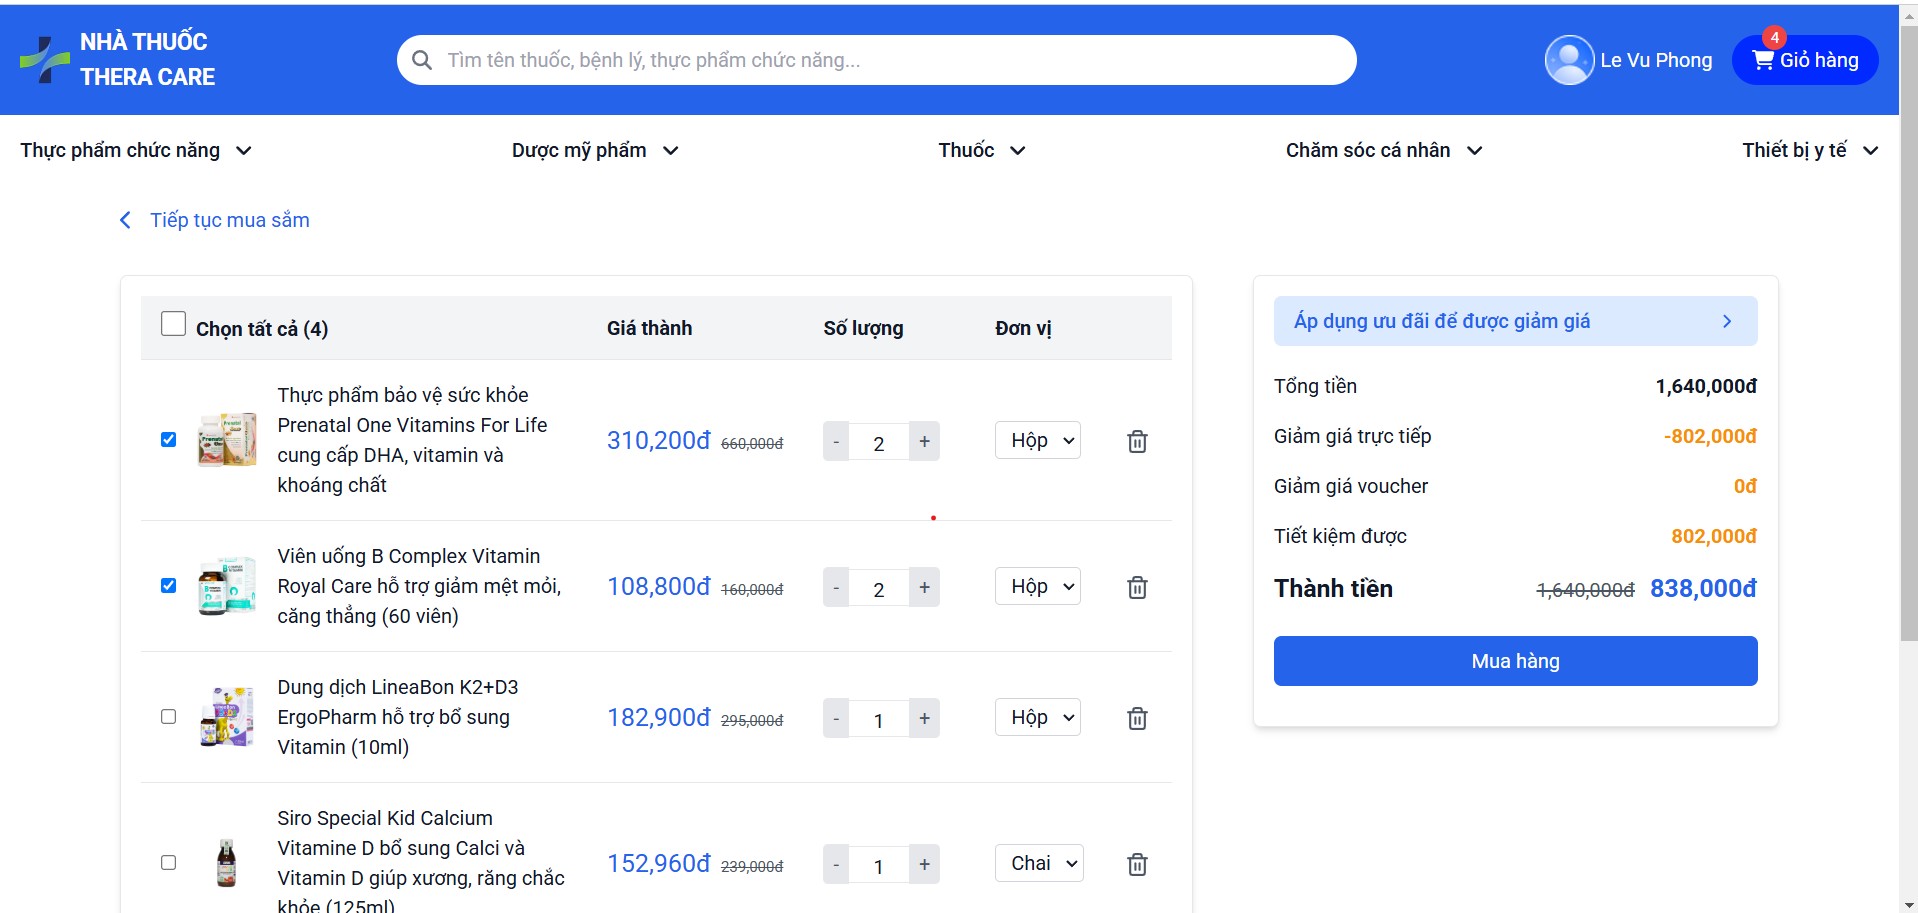Open unit dropdown for LineaBon K2+D3
The height and width of the screenshot is (913, 1918).
[1038, 717]
